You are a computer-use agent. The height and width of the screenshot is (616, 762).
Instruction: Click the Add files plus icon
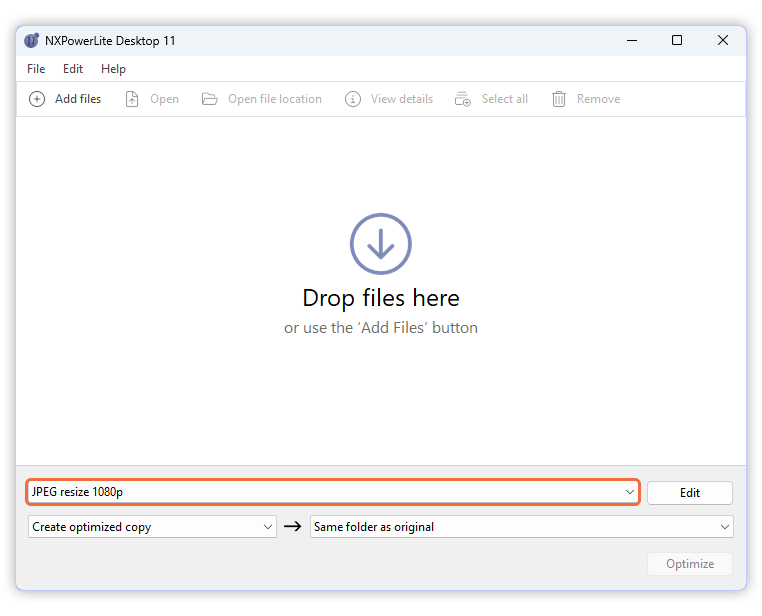tap(37, 99)
